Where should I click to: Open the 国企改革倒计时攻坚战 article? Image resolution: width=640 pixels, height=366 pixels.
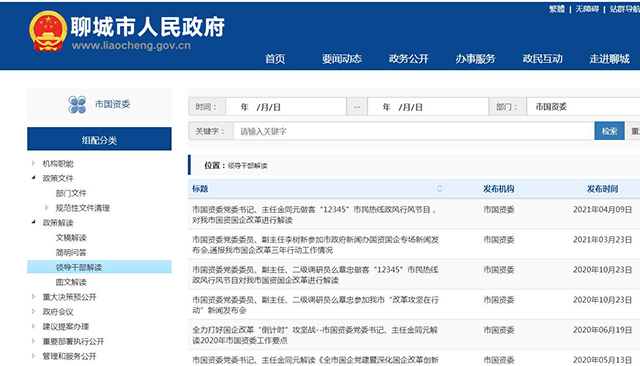[x=315, y=335]
